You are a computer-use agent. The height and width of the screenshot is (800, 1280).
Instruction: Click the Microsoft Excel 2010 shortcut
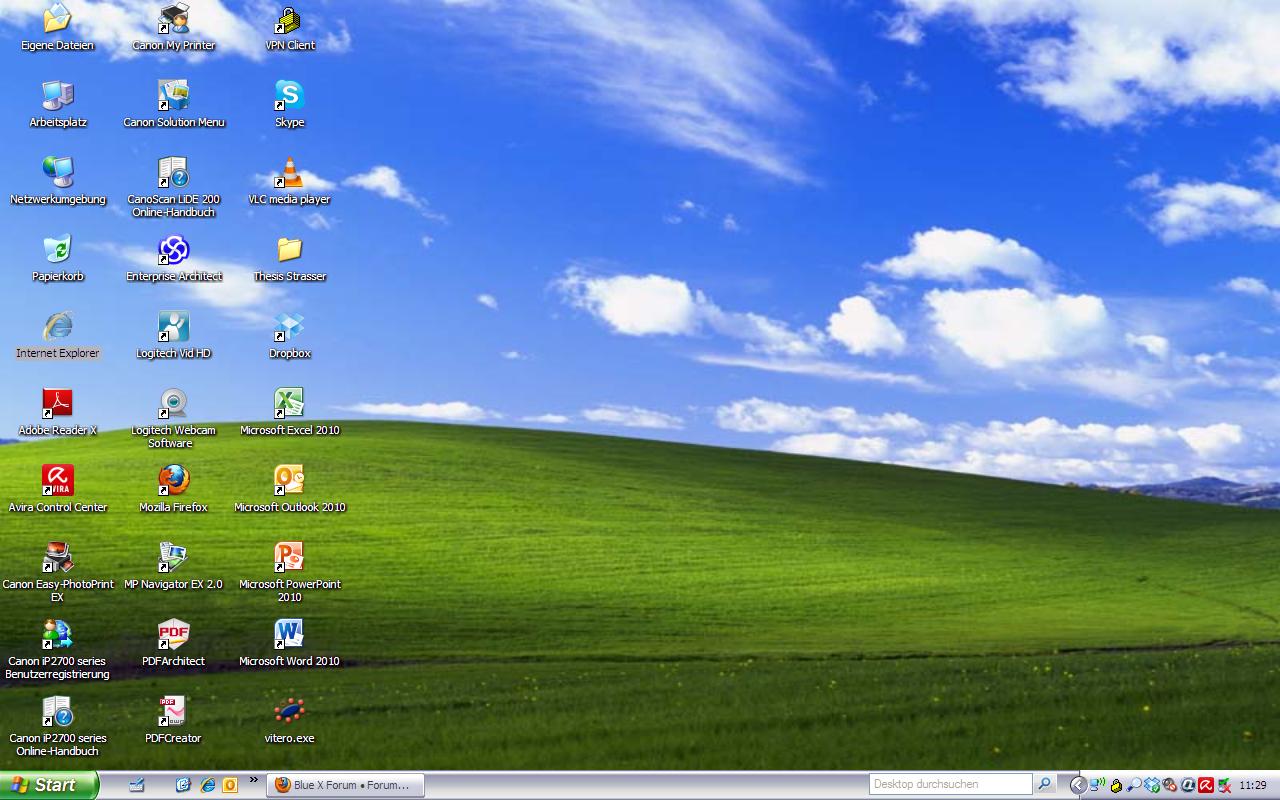click(x=290, y=413)
